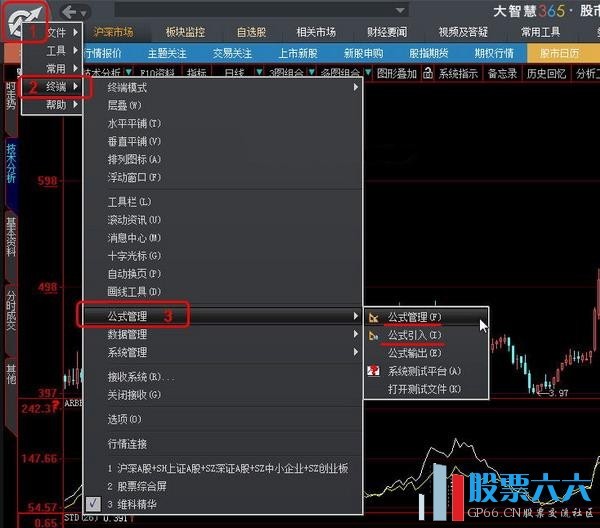
Task: Open the 多图组合 dropdown arrow
Action: (368, 72)
